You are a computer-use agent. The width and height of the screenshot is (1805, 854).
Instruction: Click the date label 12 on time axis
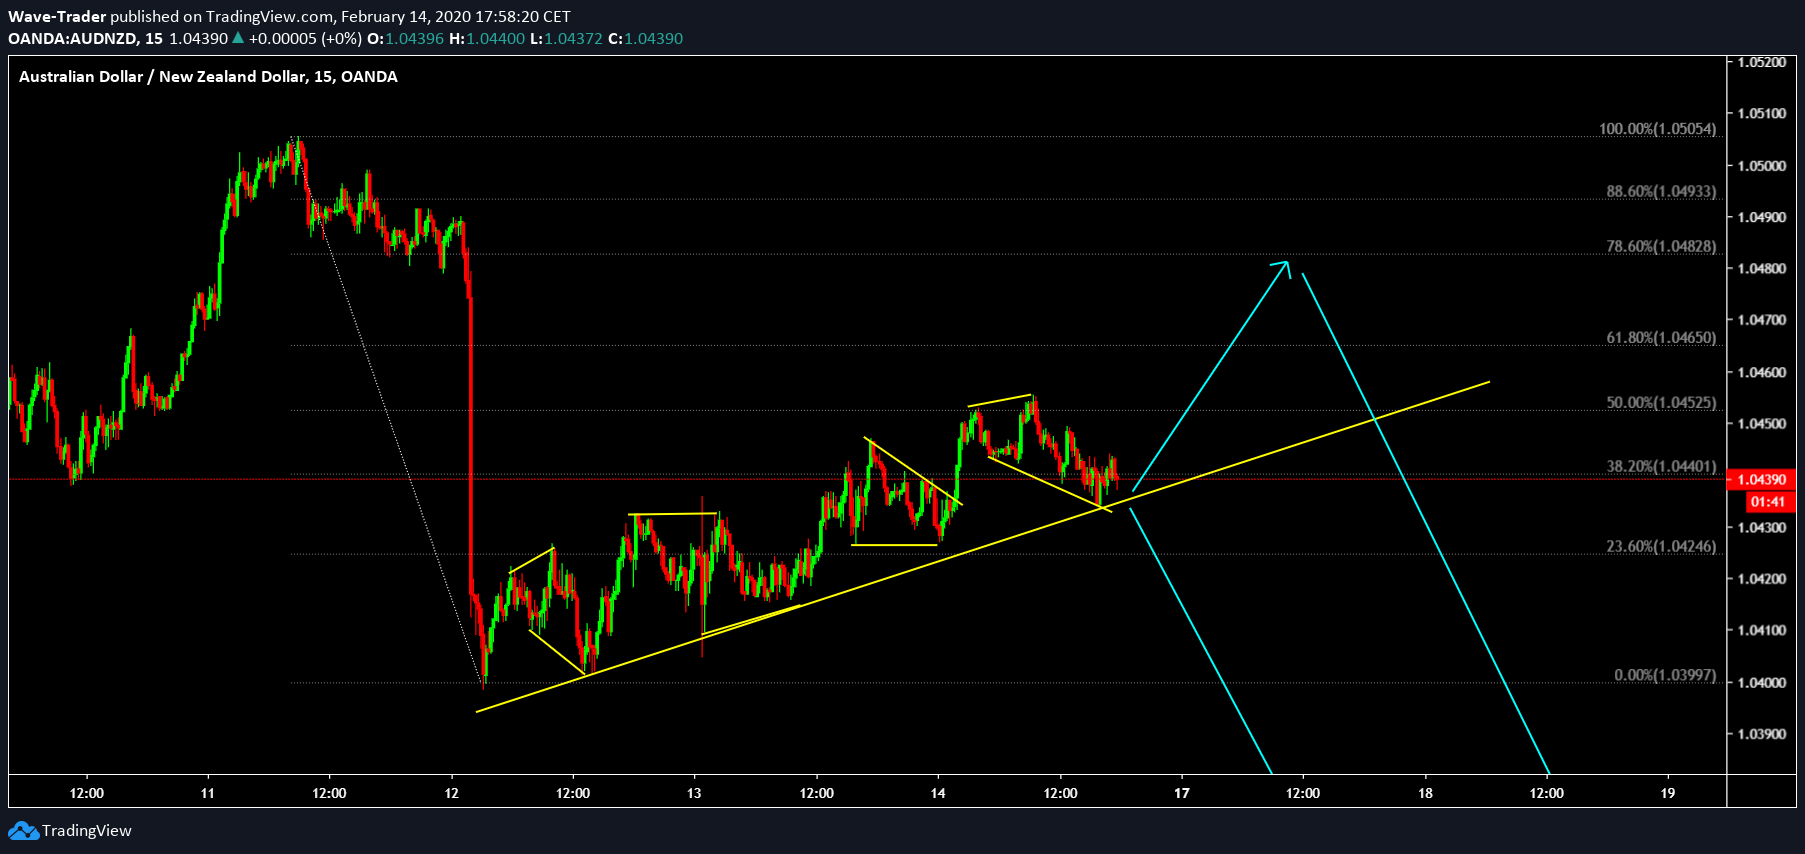451,793
